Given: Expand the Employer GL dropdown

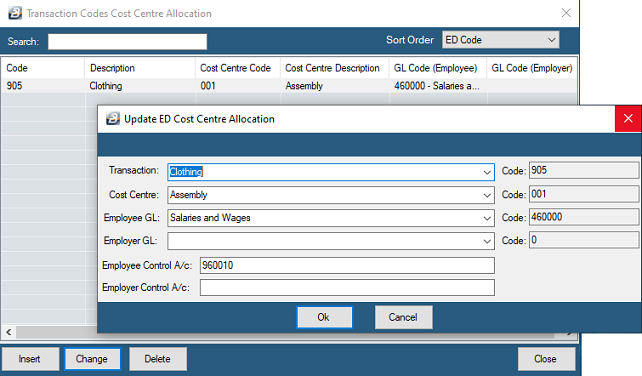Looking at the screenshot, I should click(x=487, y=241).
